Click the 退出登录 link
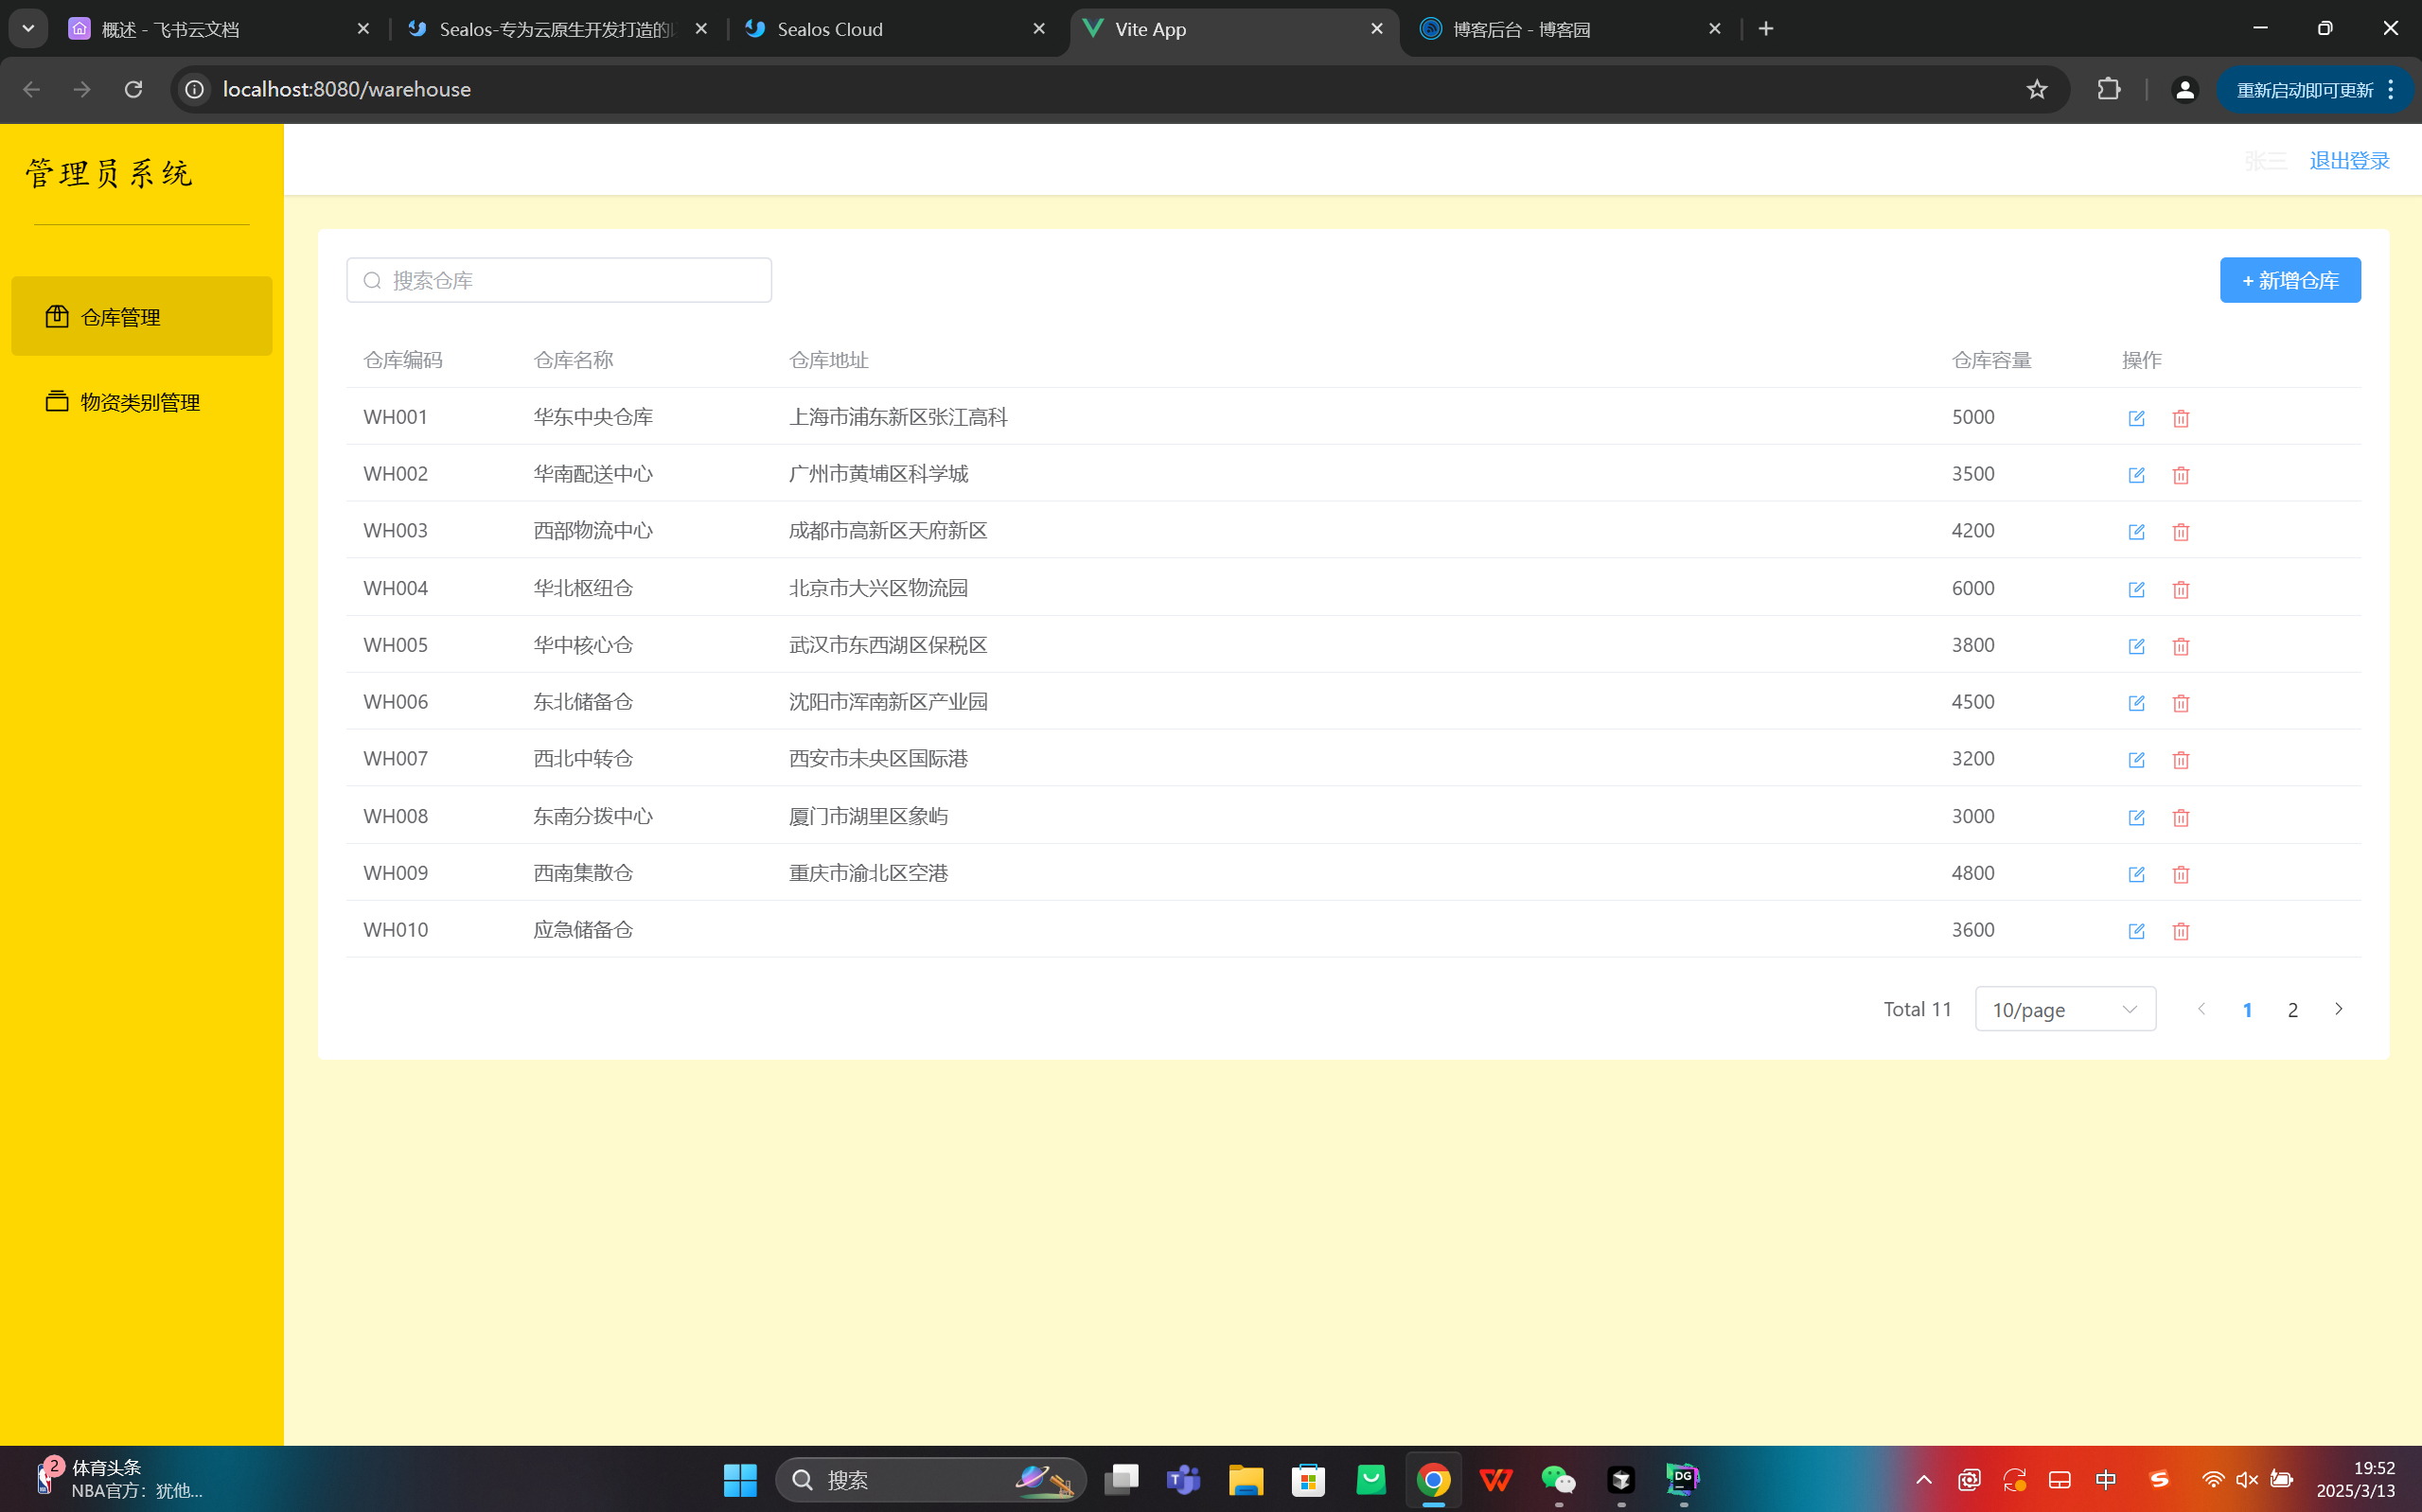This screenshot has height=1512, width=2422. [x=2348, y=161]
